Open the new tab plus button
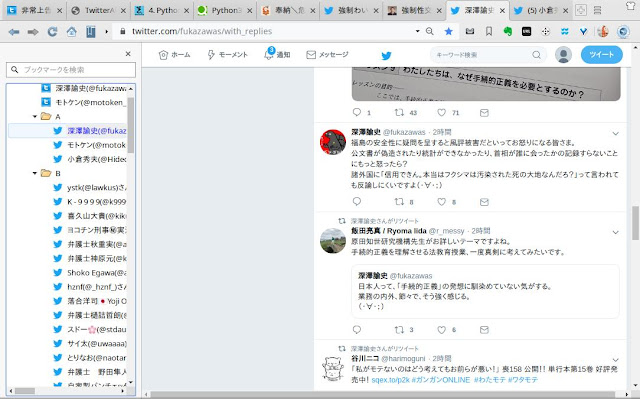 click(580, 10)
